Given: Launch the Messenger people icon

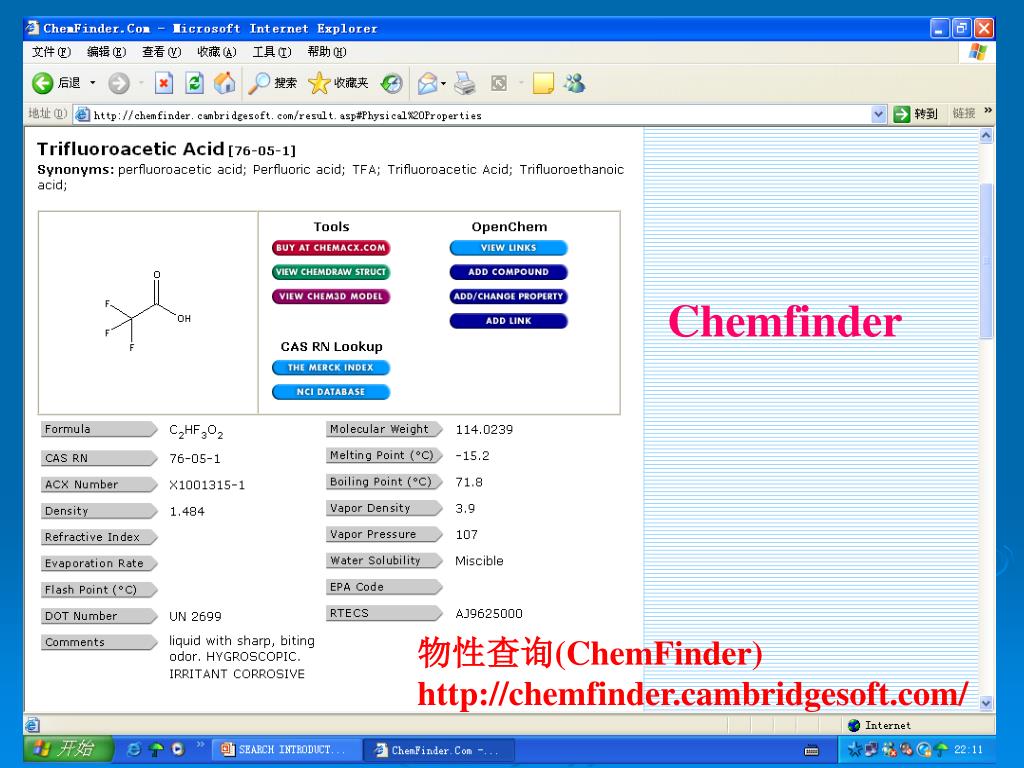Looking at the screenshot, I should [x=575, y=83].
